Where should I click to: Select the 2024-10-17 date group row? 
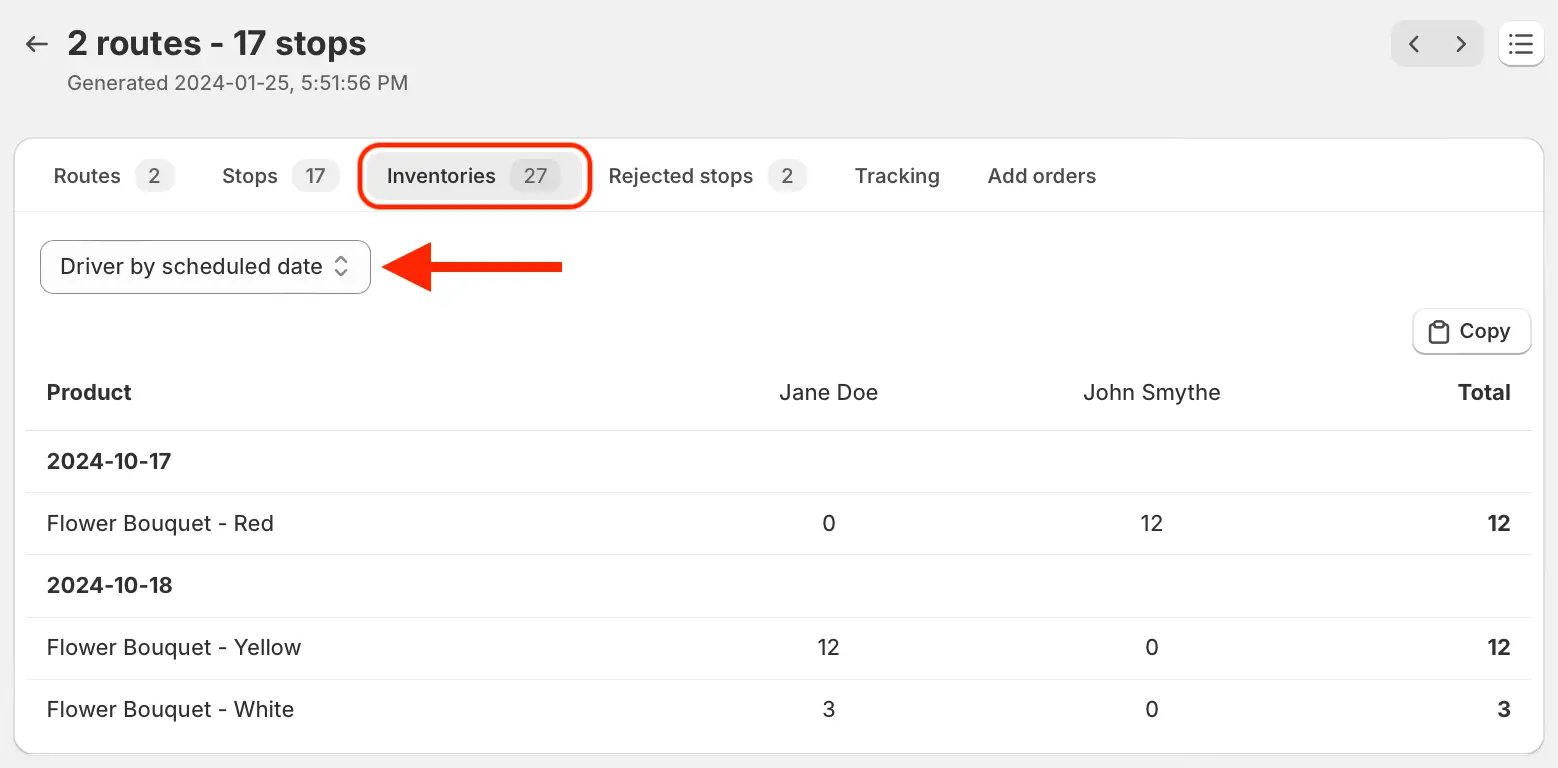tap(779, 462)
